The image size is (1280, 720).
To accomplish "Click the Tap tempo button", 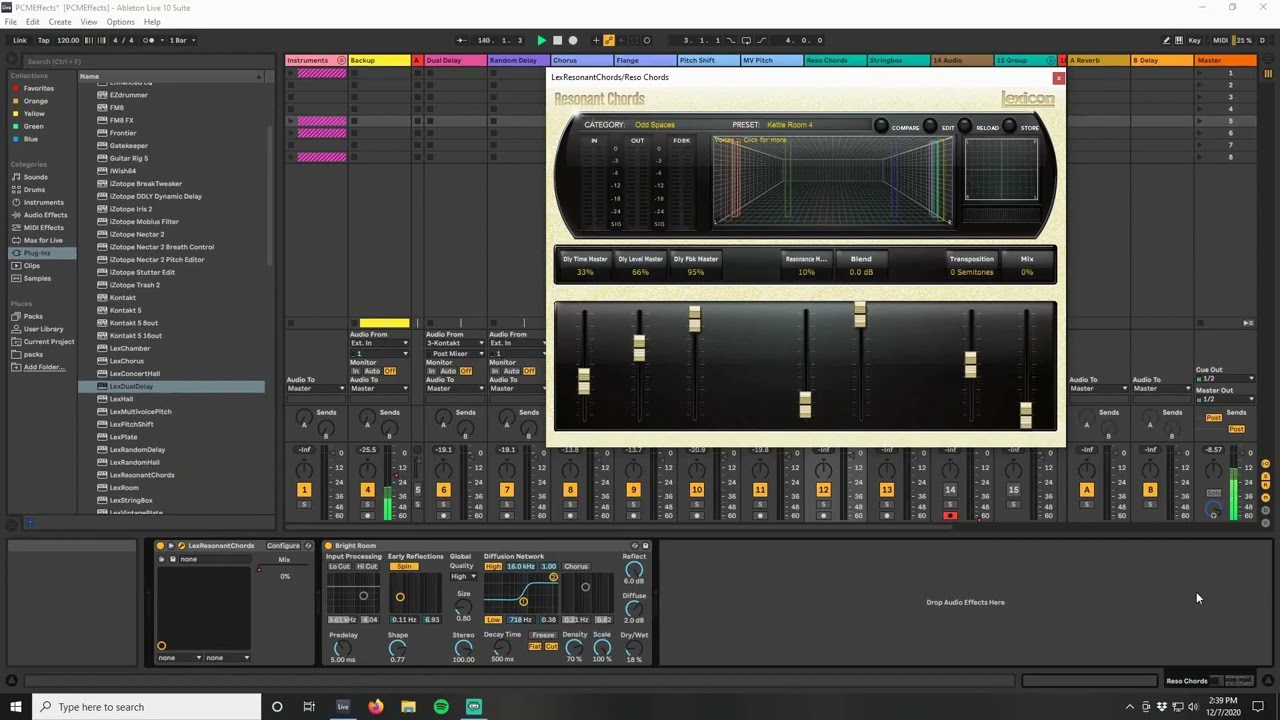I will tap(43, 40).
